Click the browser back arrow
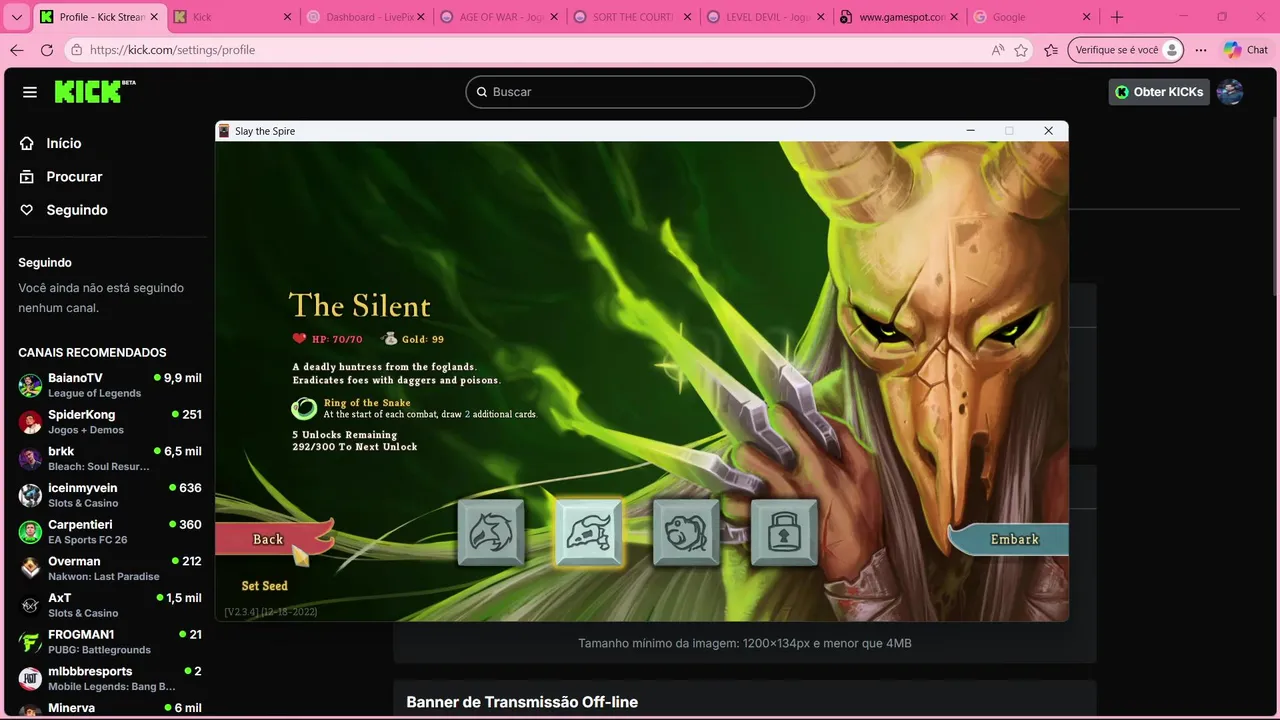The height and width of the screenshot is (720, 1280). (x=16, y=50)
